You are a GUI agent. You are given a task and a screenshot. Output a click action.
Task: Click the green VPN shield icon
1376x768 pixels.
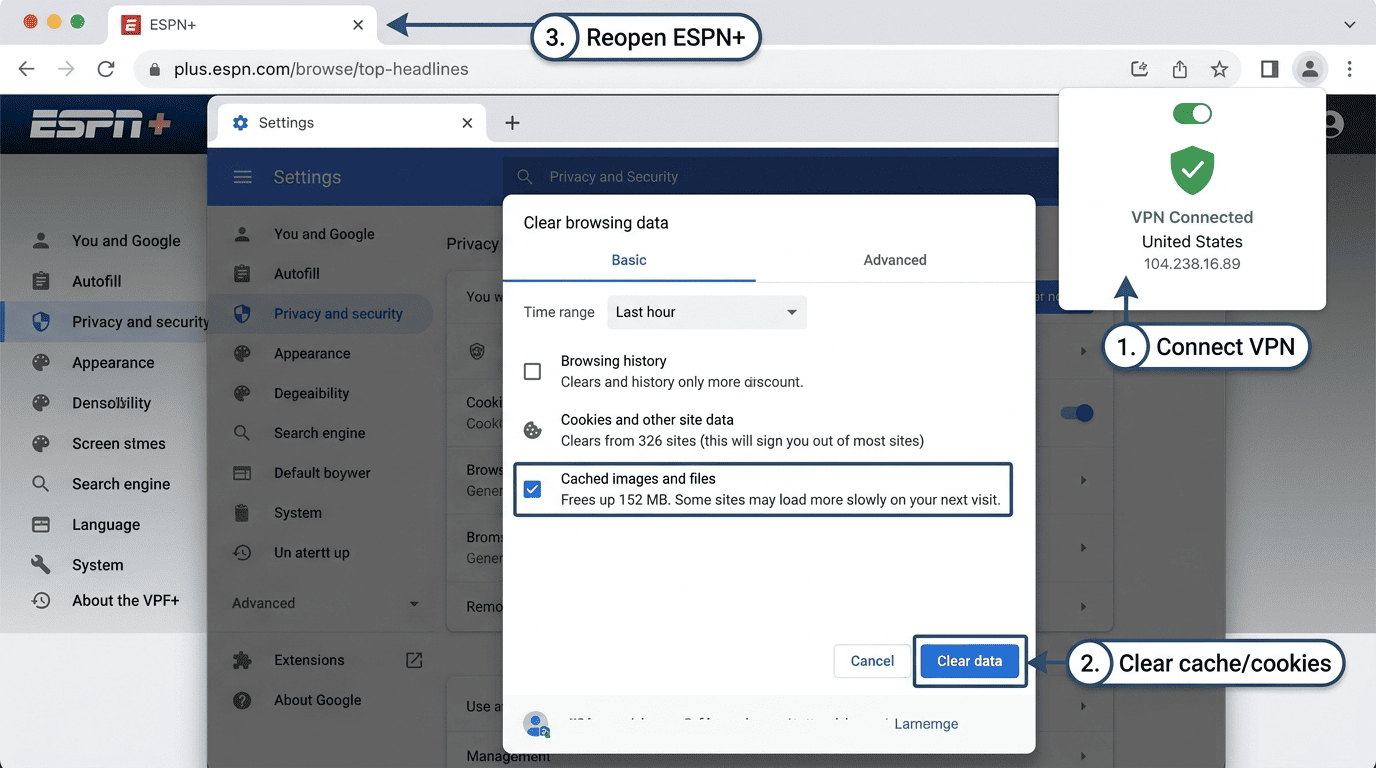[1192, 170]
